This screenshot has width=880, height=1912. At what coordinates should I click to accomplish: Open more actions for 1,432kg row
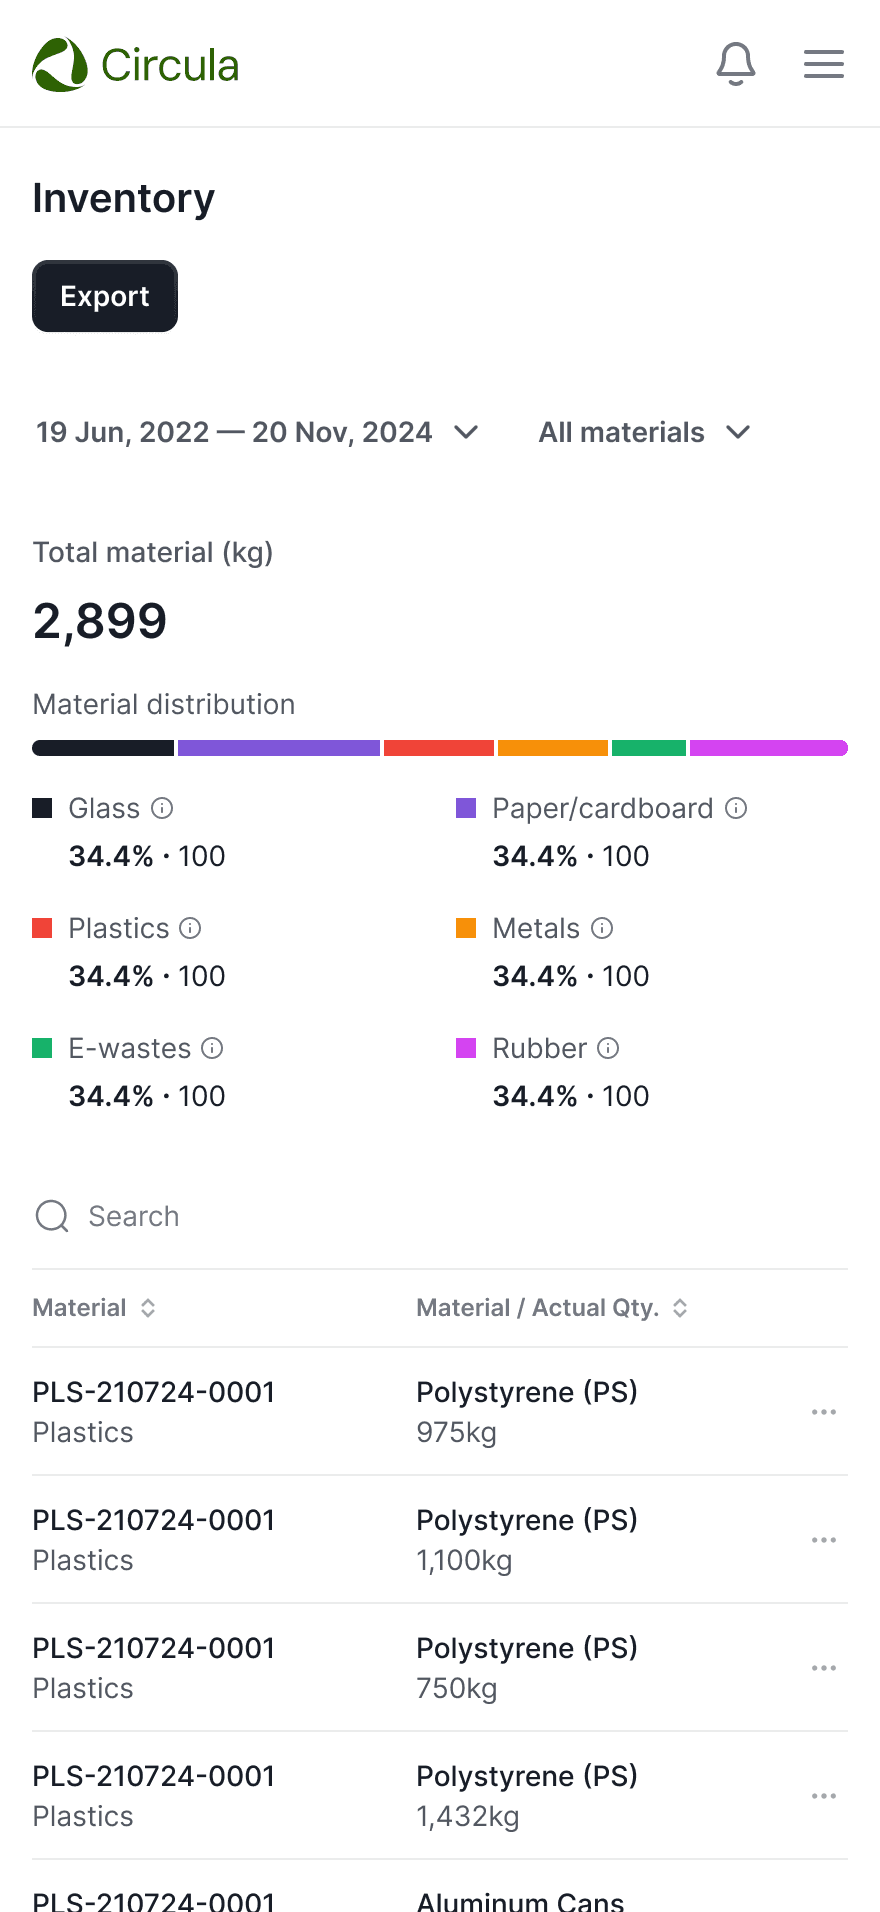[824, 1796]
